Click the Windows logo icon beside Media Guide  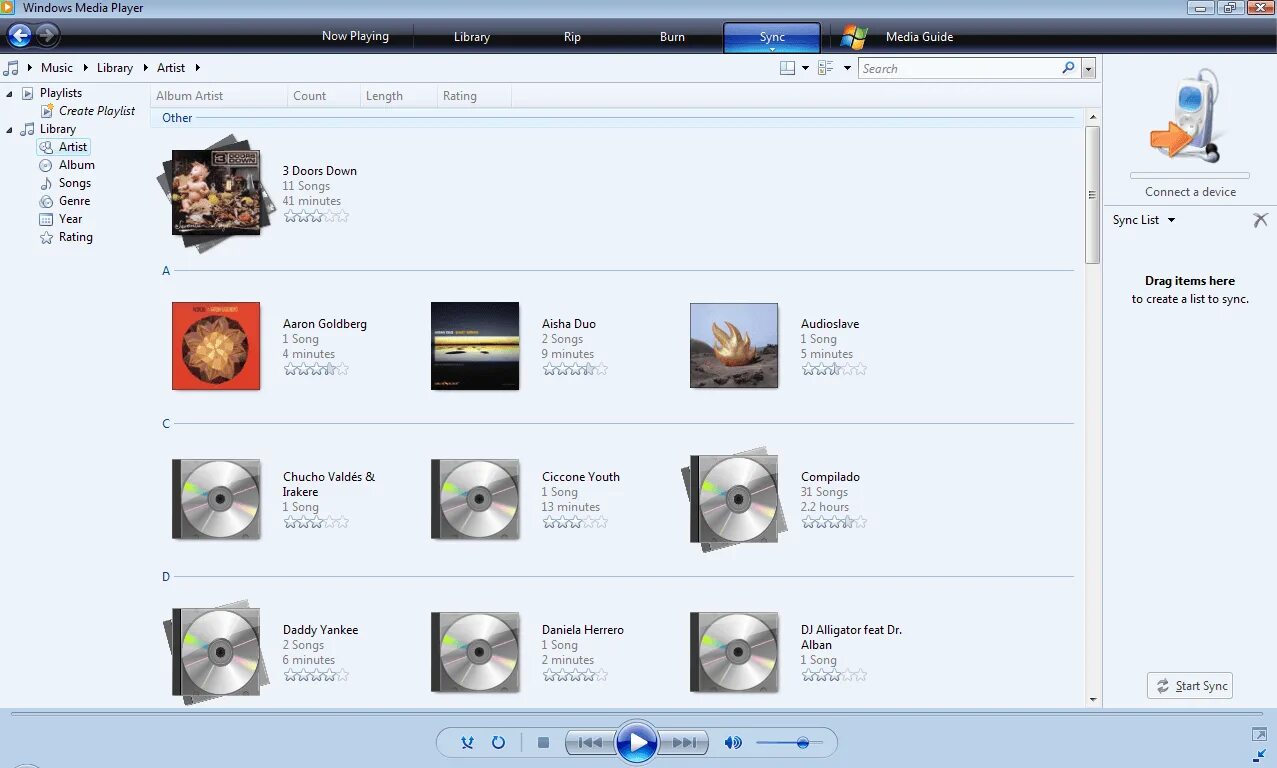tap(854, 37)
